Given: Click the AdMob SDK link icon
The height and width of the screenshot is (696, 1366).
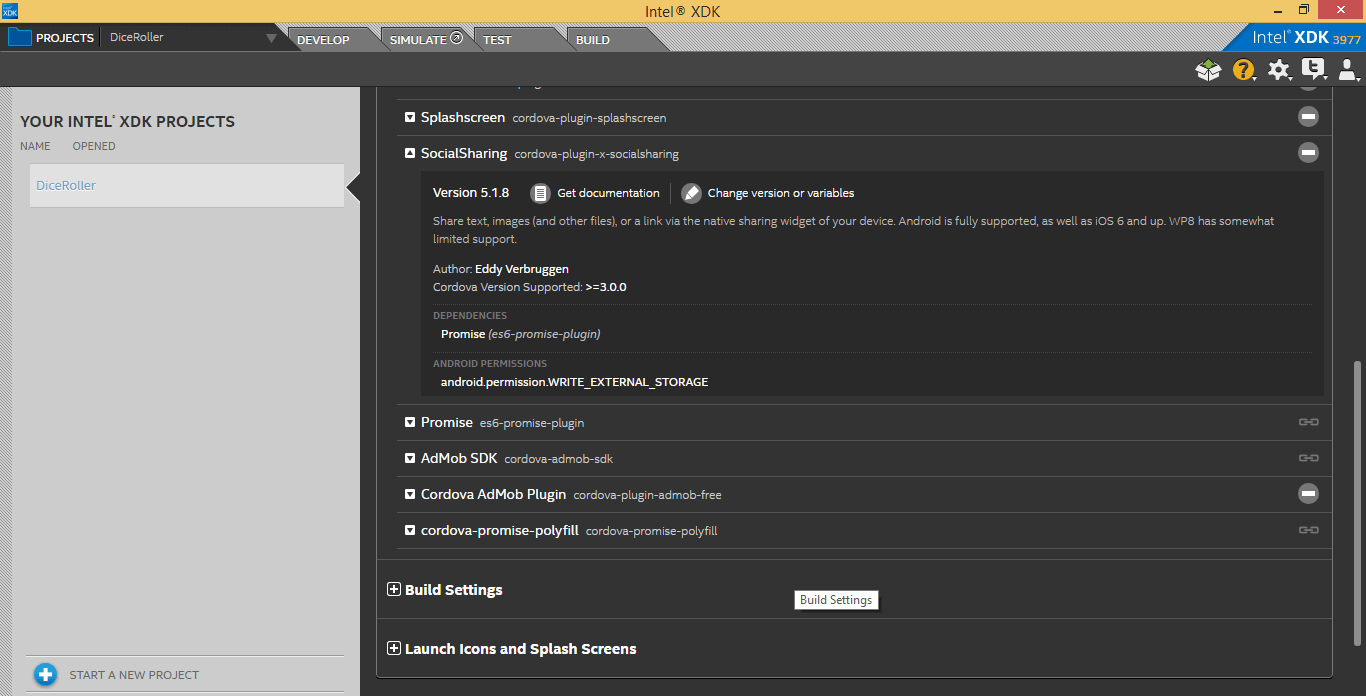Looking at the screenshot, I should (x=1308, y=458).
